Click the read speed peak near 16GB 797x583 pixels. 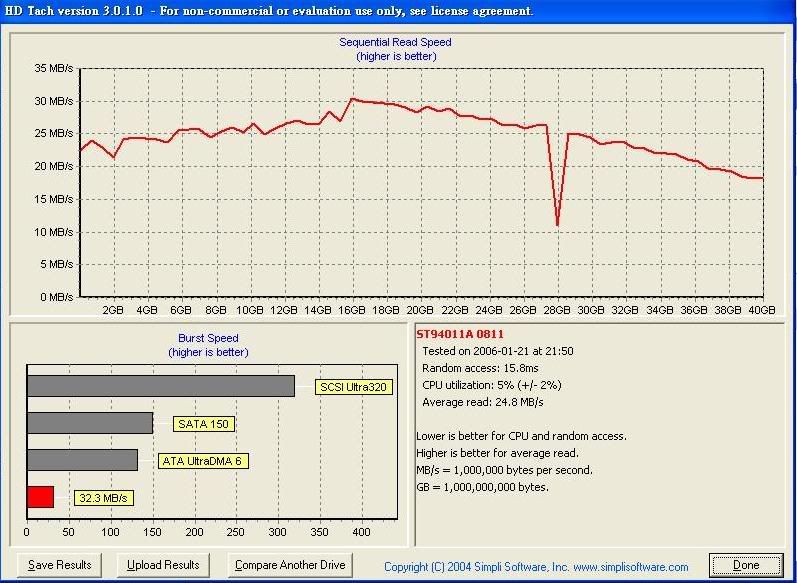[x=352, y=99]
